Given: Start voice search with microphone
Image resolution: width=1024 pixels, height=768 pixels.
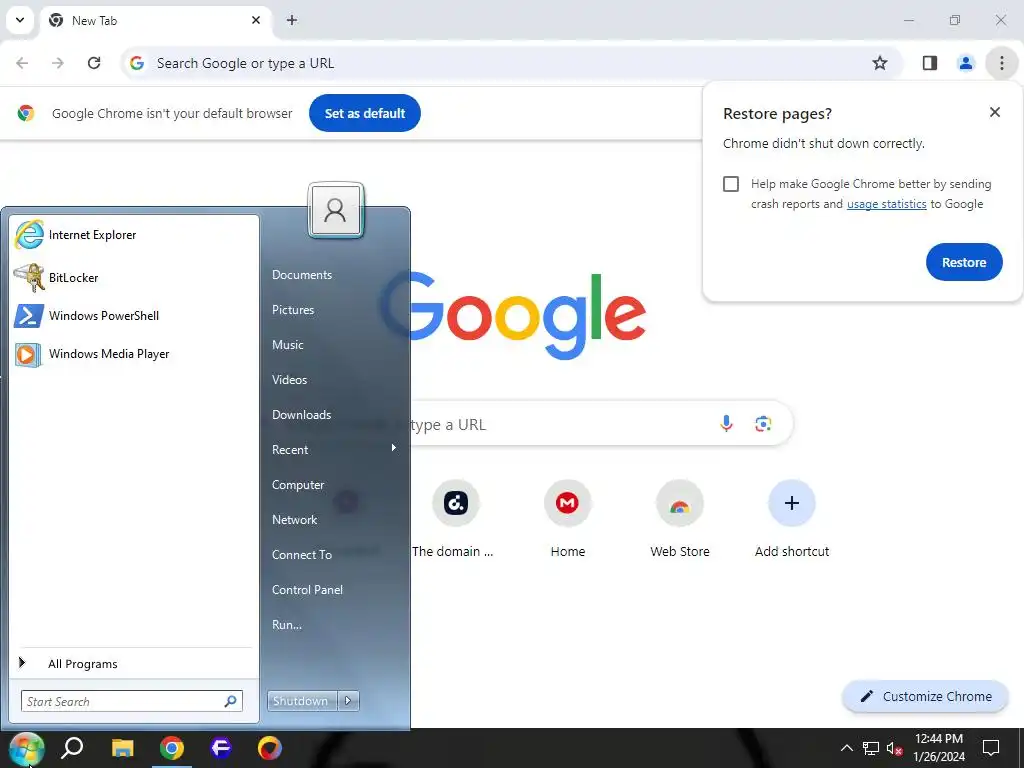Looking at the screenshot, I should click(726, 424).
